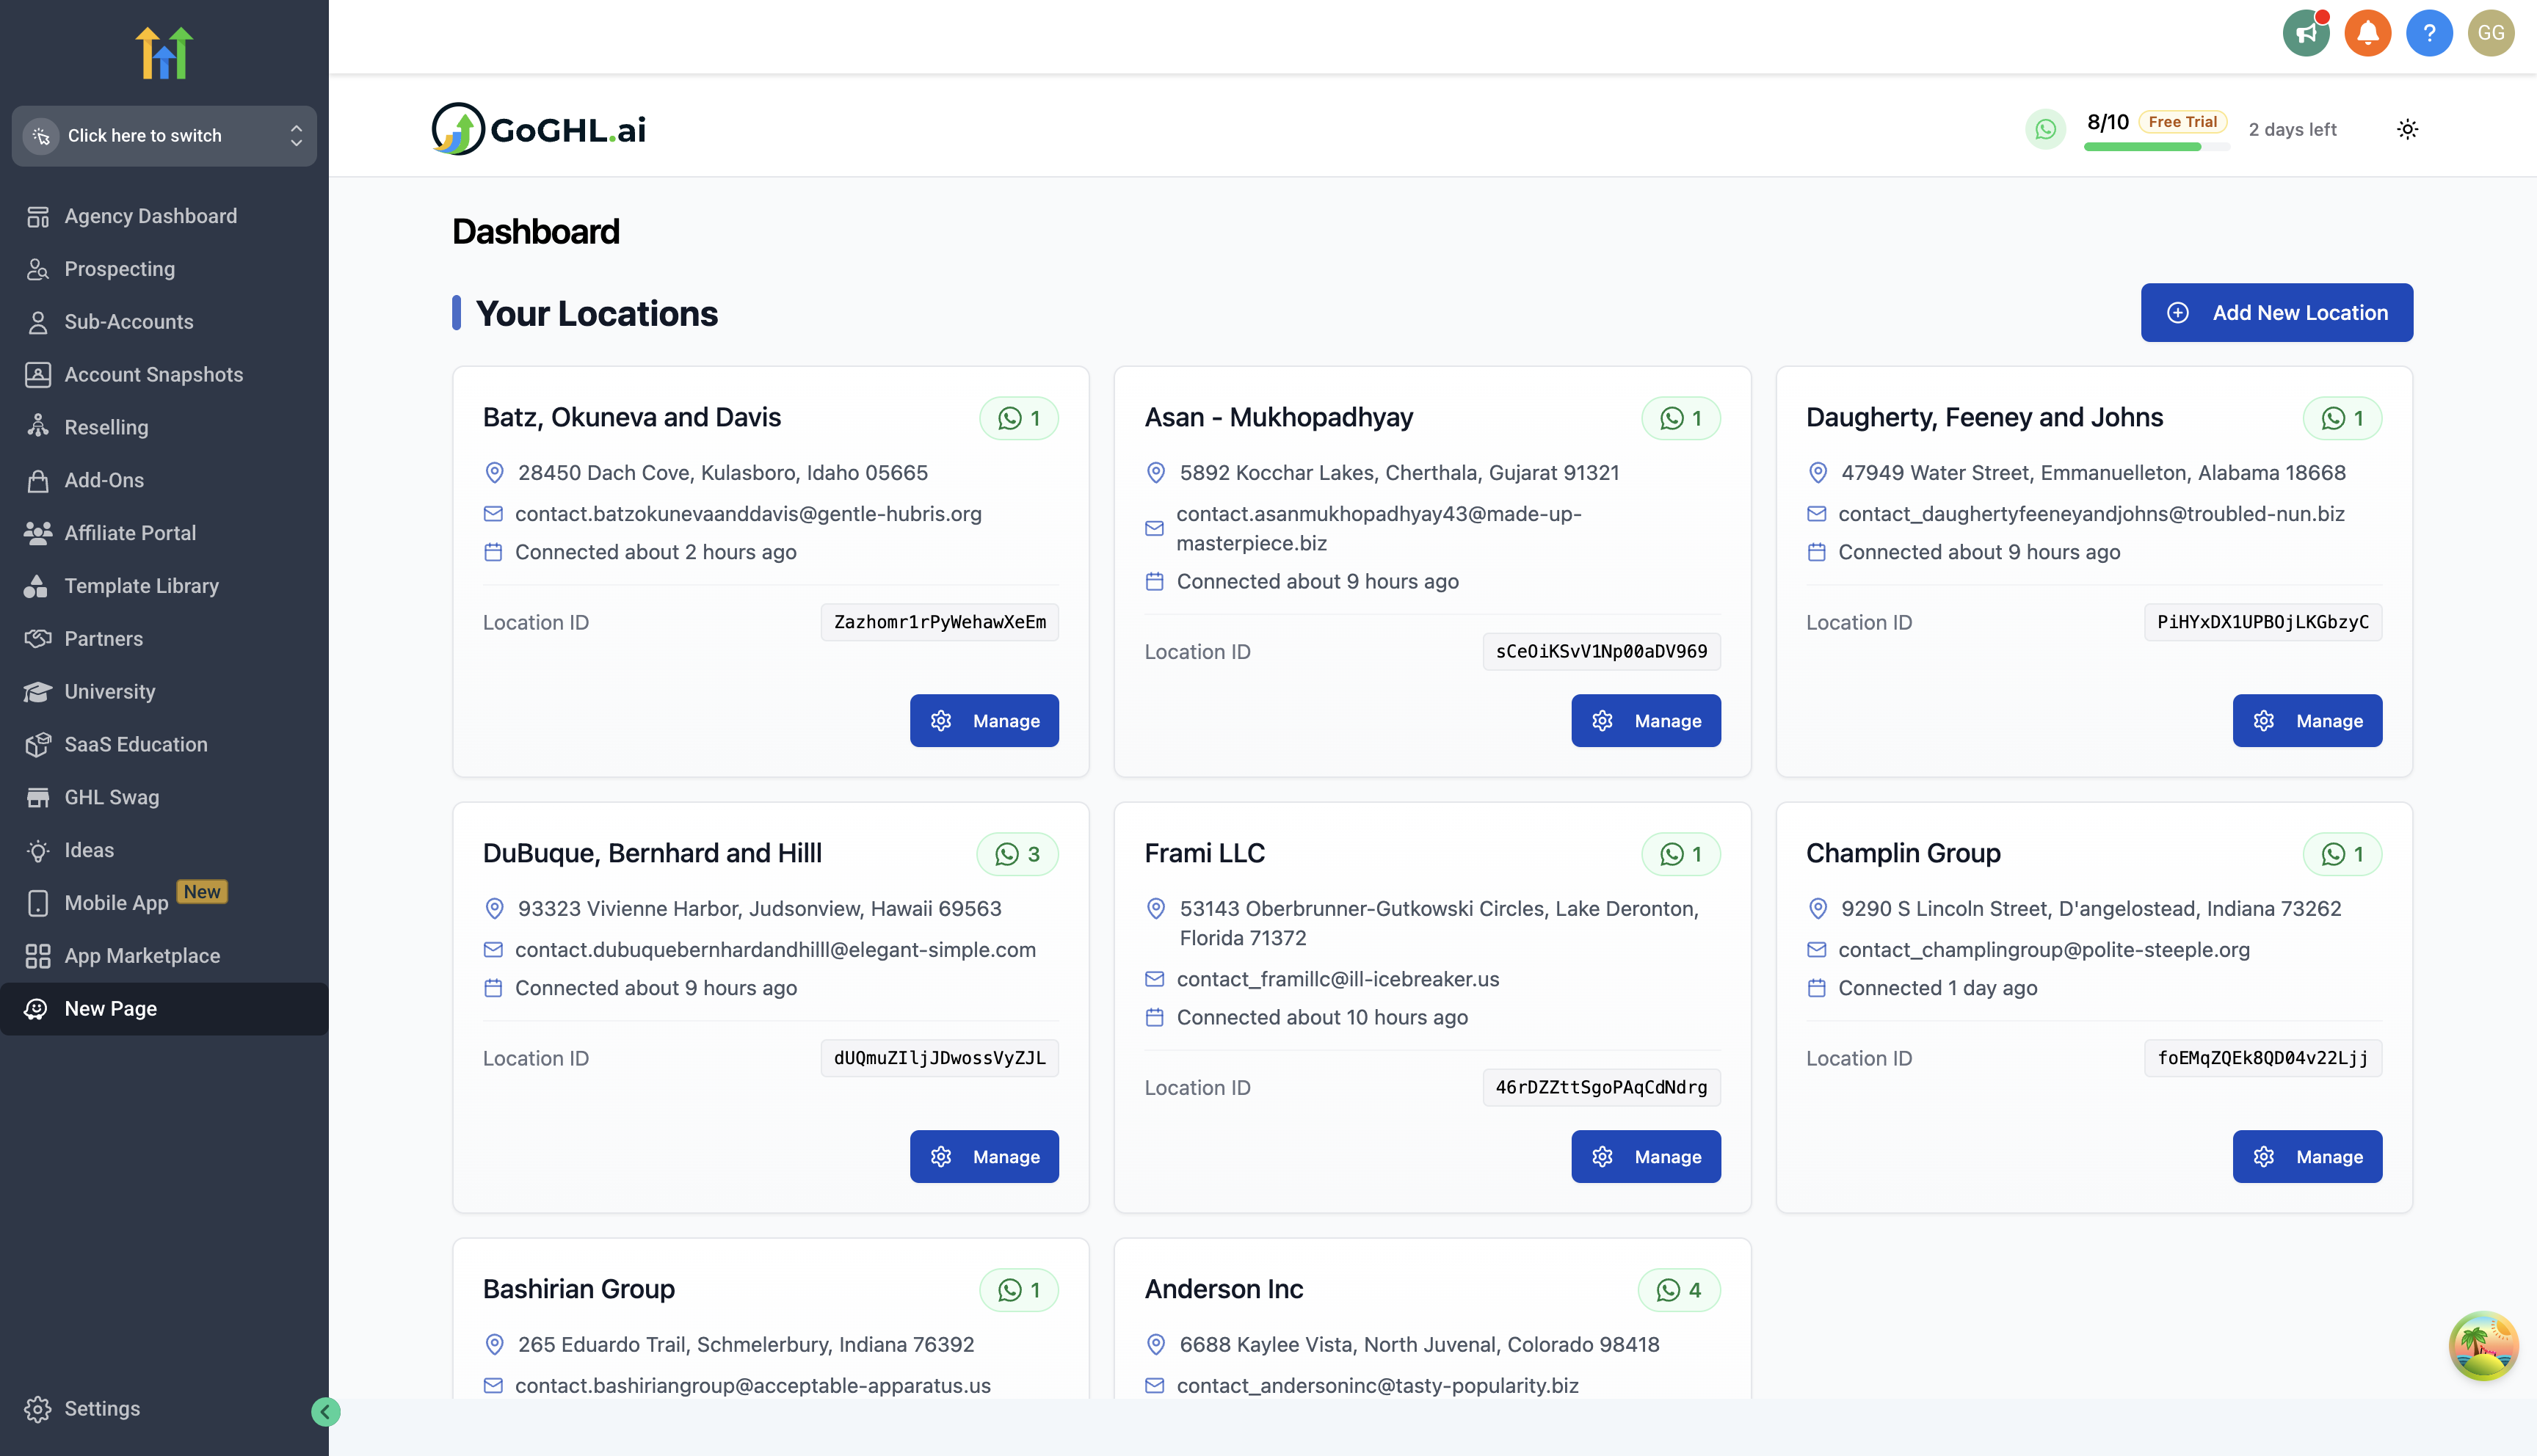This screenshot has width=2537, height=1456.
Task: Click location ID sCeOiKSvV1Np00aDV969
Action: [1601, 652]
